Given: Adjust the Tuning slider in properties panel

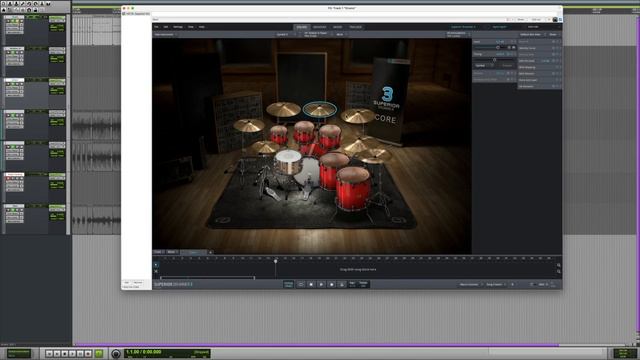Looking at the screenshot, I should tap(495, 60).
